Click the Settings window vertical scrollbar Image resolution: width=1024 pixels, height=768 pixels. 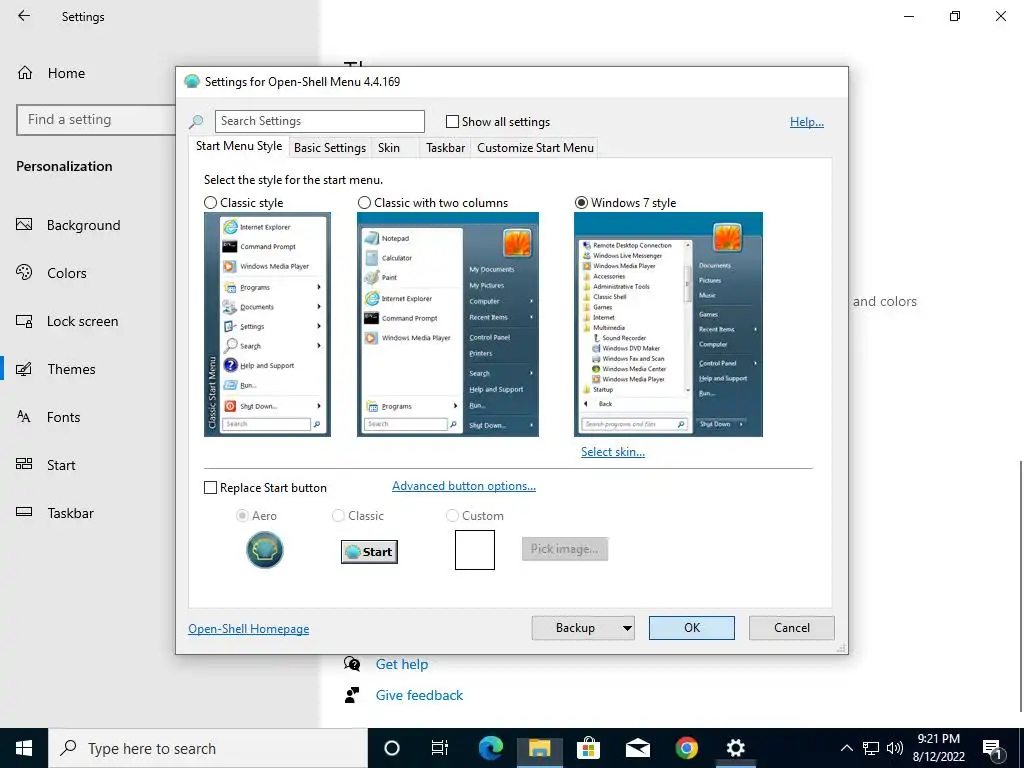(1020, 586)
